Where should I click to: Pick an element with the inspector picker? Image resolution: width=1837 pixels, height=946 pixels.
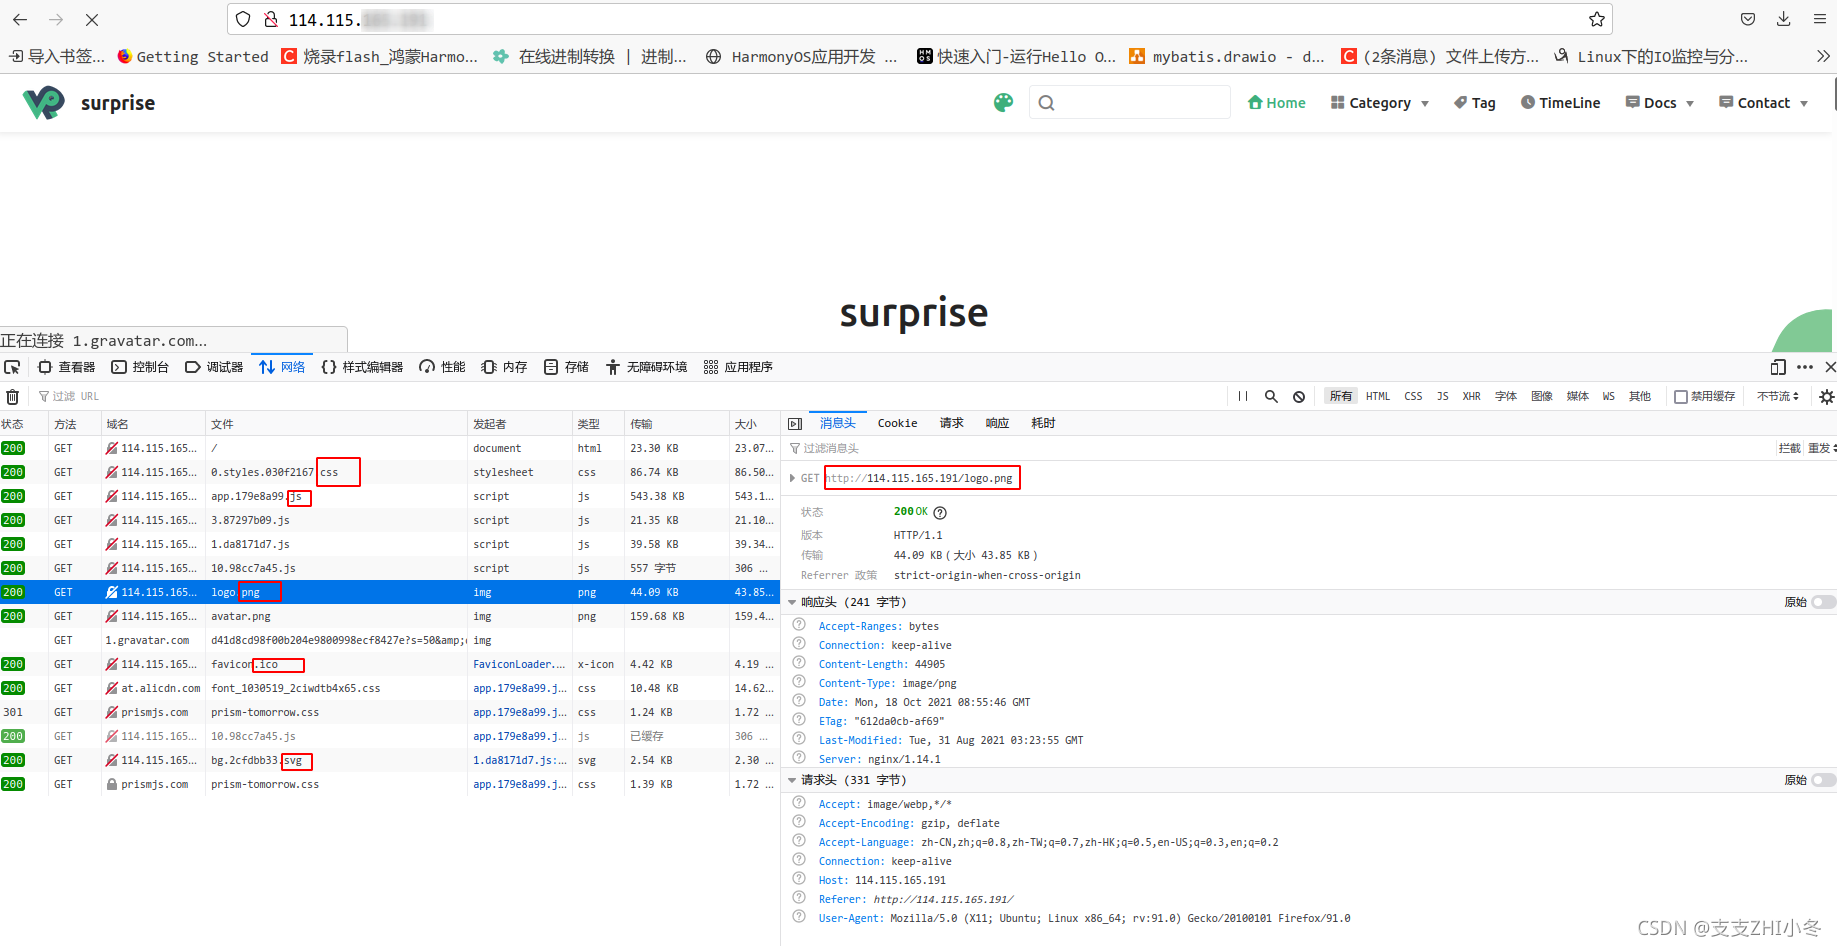point(12,367)
